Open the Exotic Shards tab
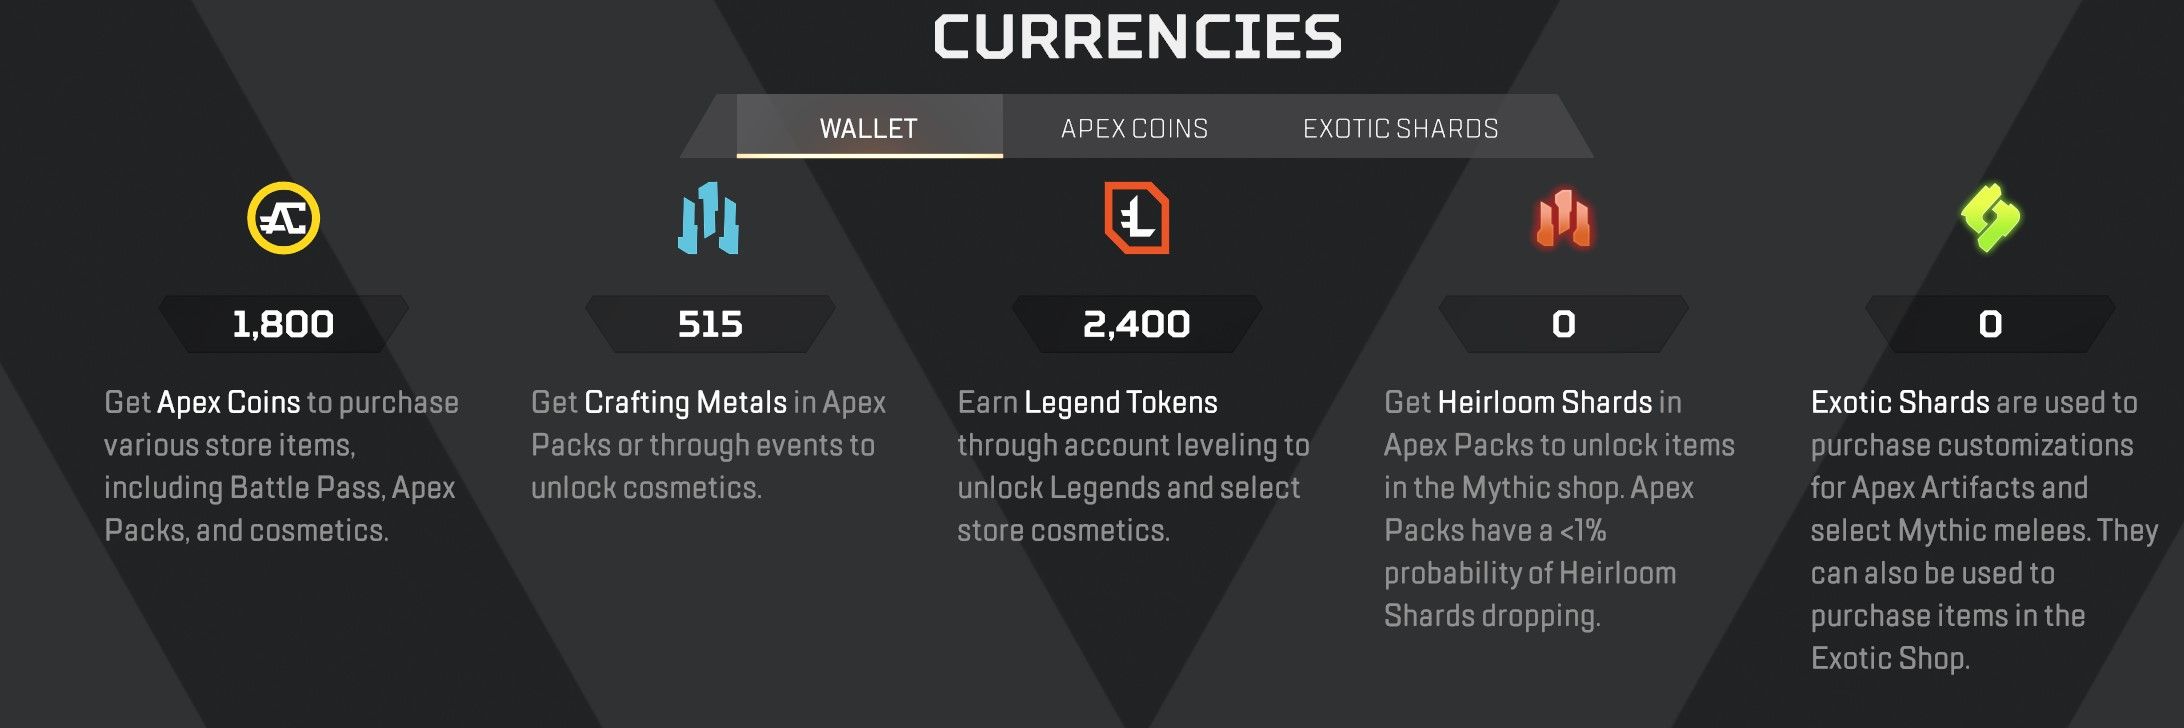The image size is (2184, 728). click(1400, 128)
